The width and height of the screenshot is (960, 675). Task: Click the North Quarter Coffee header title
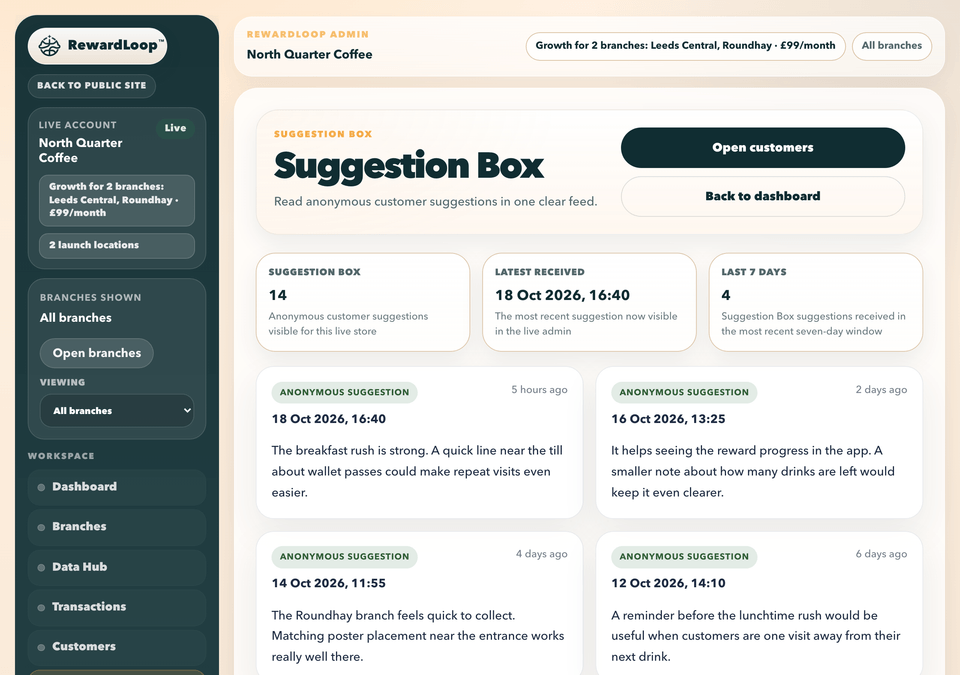pos(309,55)
